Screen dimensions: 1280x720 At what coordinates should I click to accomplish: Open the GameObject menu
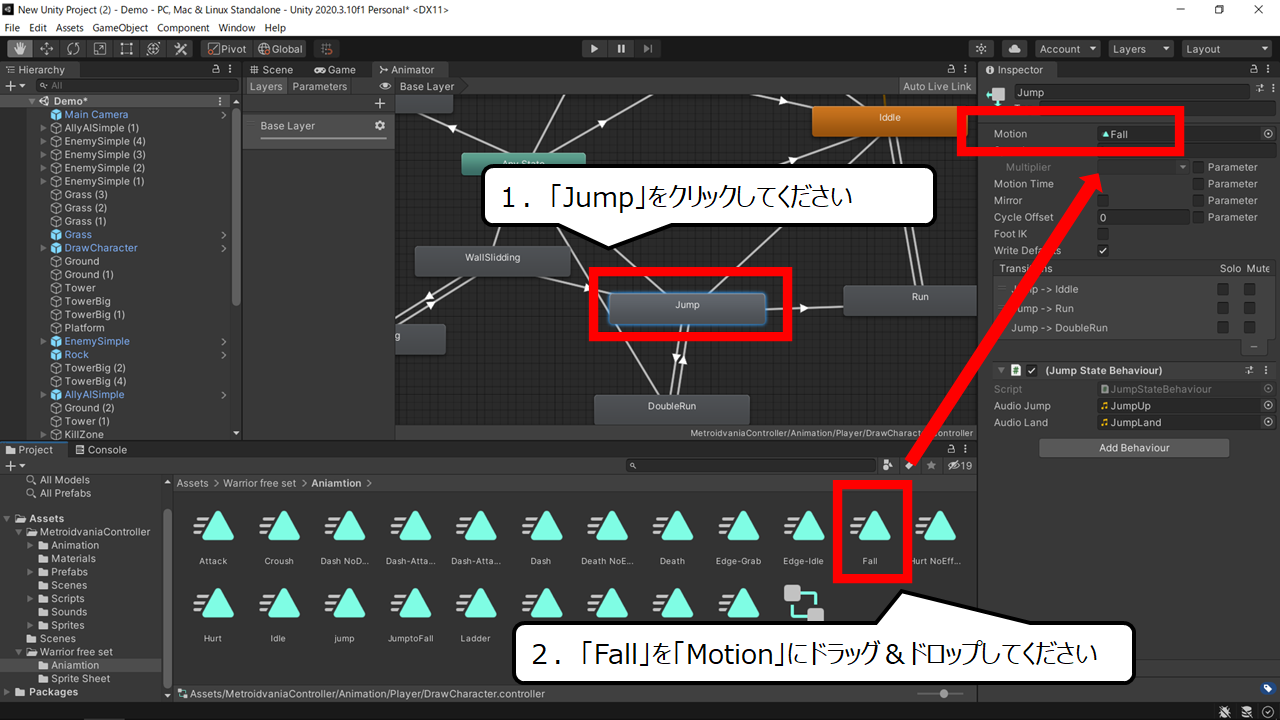(120, 28)
